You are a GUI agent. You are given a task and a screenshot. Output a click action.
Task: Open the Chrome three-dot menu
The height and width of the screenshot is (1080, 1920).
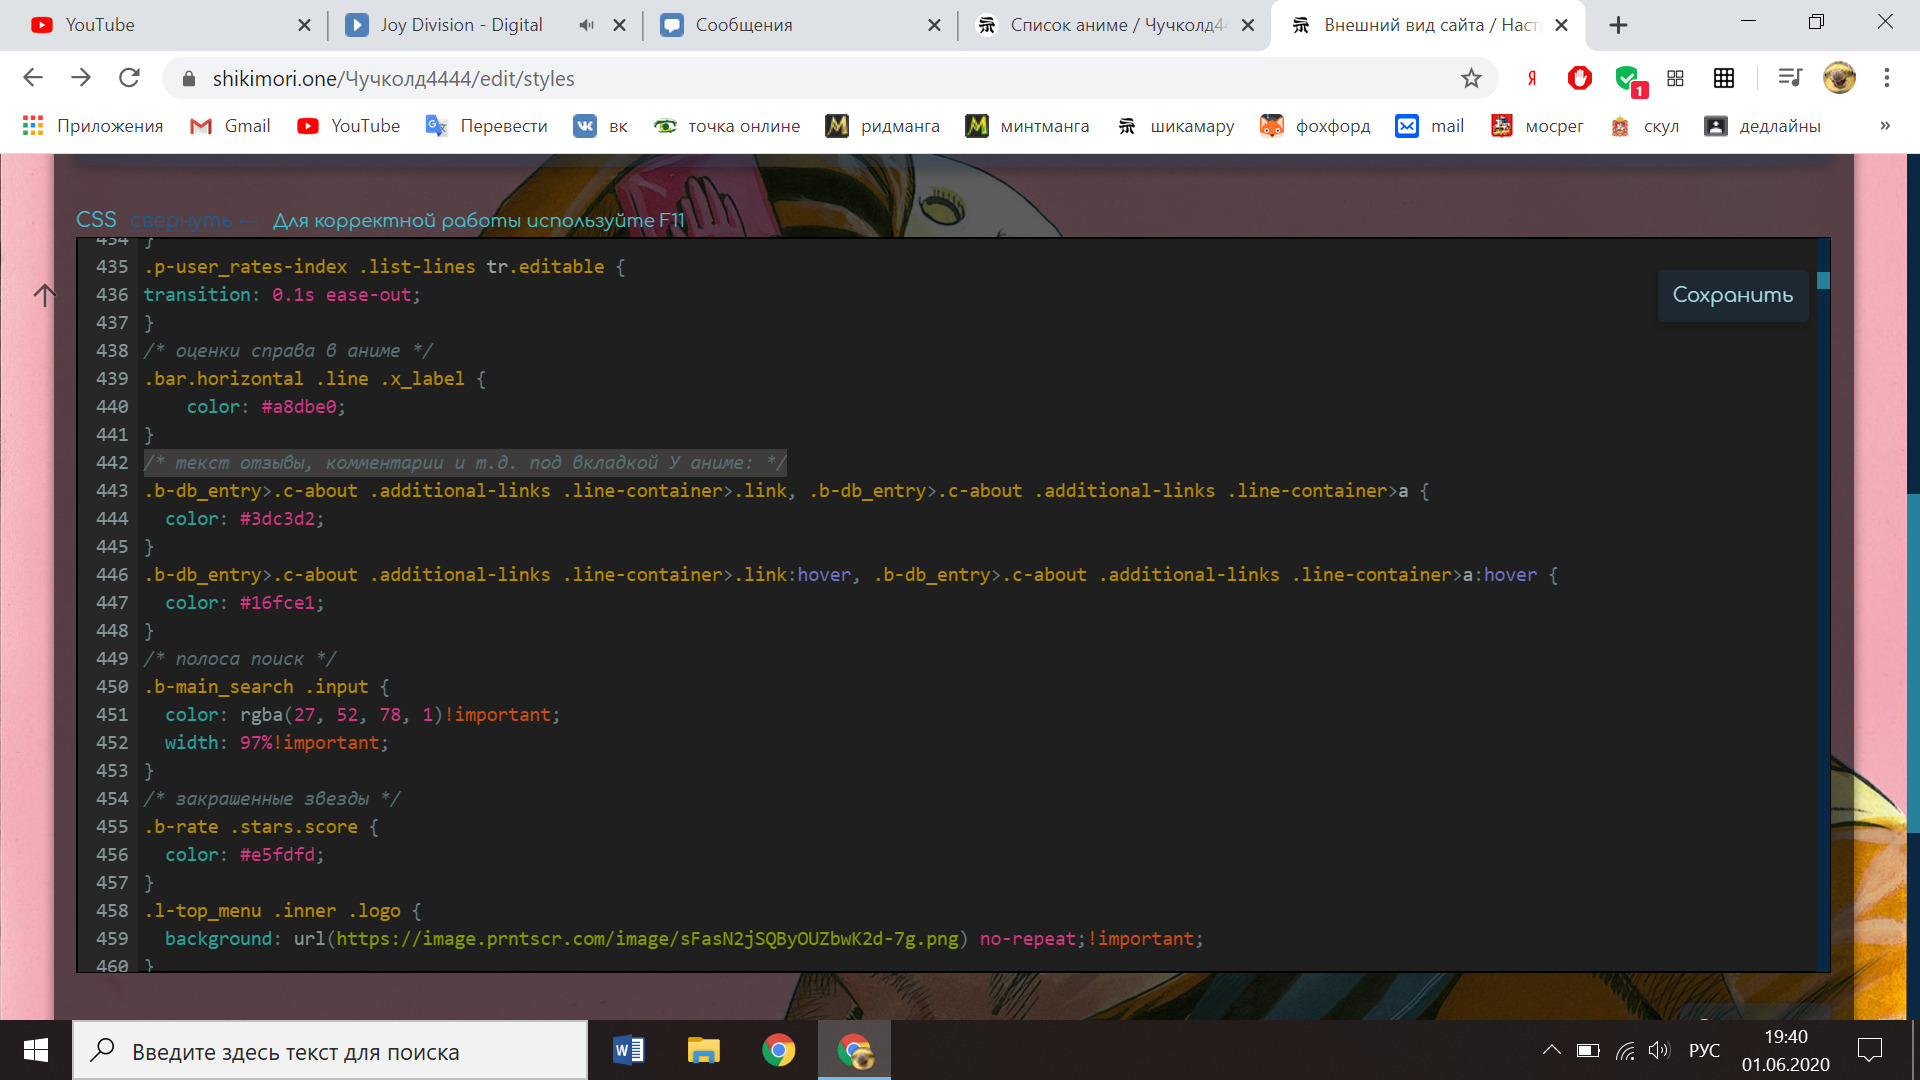(1886, 78)
